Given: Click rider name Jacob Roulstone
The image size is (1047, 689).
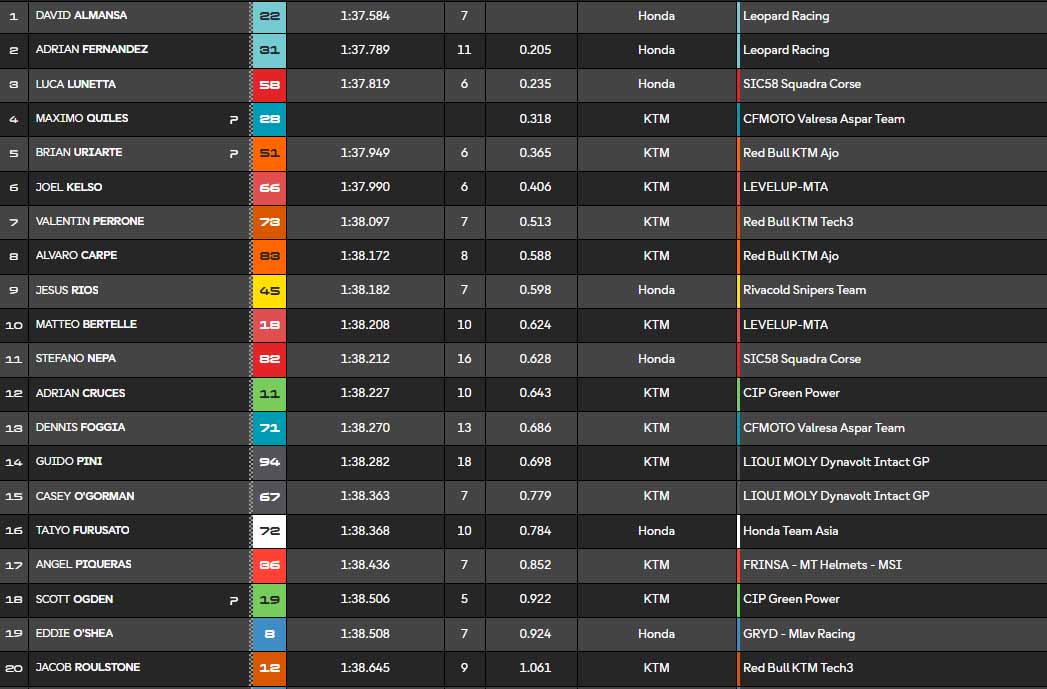Looking at the screenshot, I should tap(87, 667).
